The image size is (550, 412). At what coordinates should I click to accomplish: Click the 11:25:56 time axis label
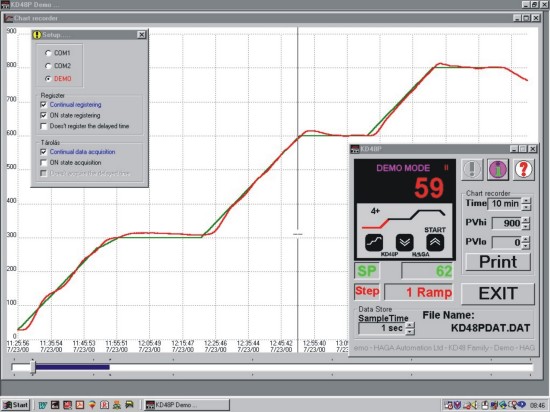pos(18,343)
